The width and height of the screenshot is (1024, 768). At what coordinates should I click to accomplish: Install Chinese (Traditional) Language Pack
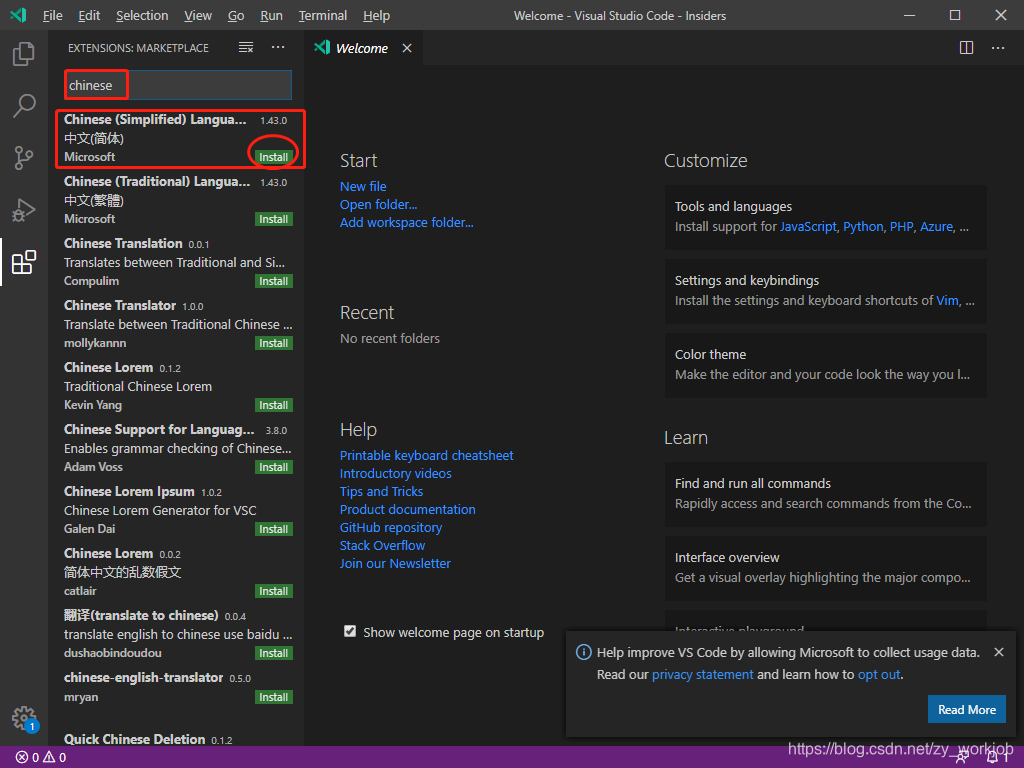click(273, 219)
